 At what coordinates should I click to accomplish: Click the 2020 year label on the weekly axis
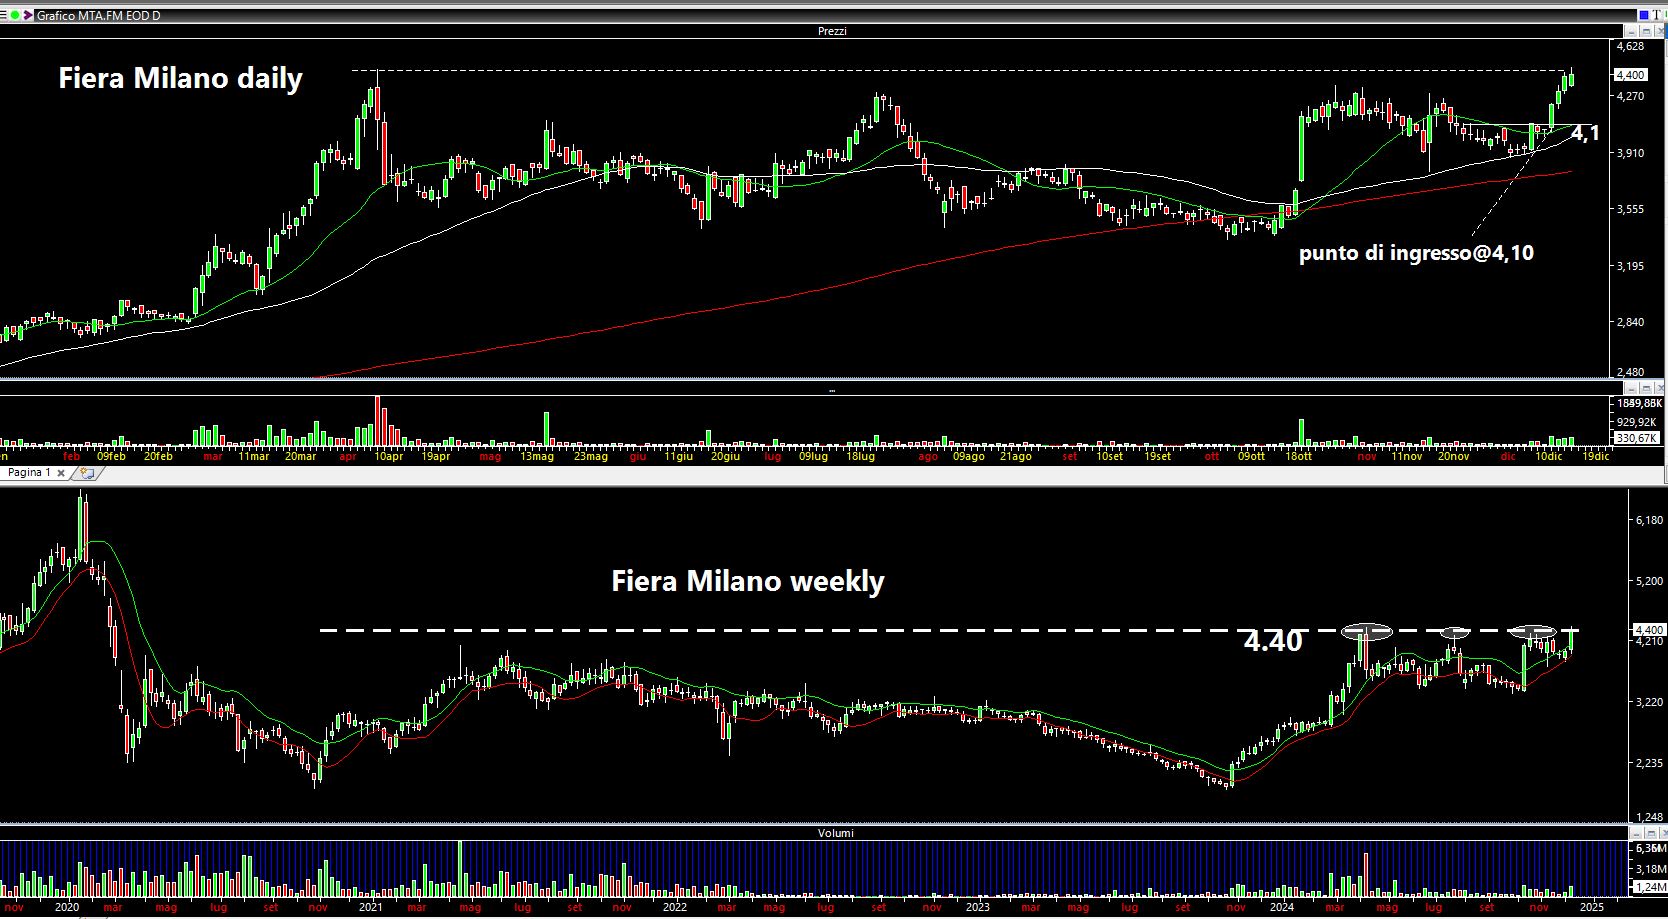pos(67,908)
